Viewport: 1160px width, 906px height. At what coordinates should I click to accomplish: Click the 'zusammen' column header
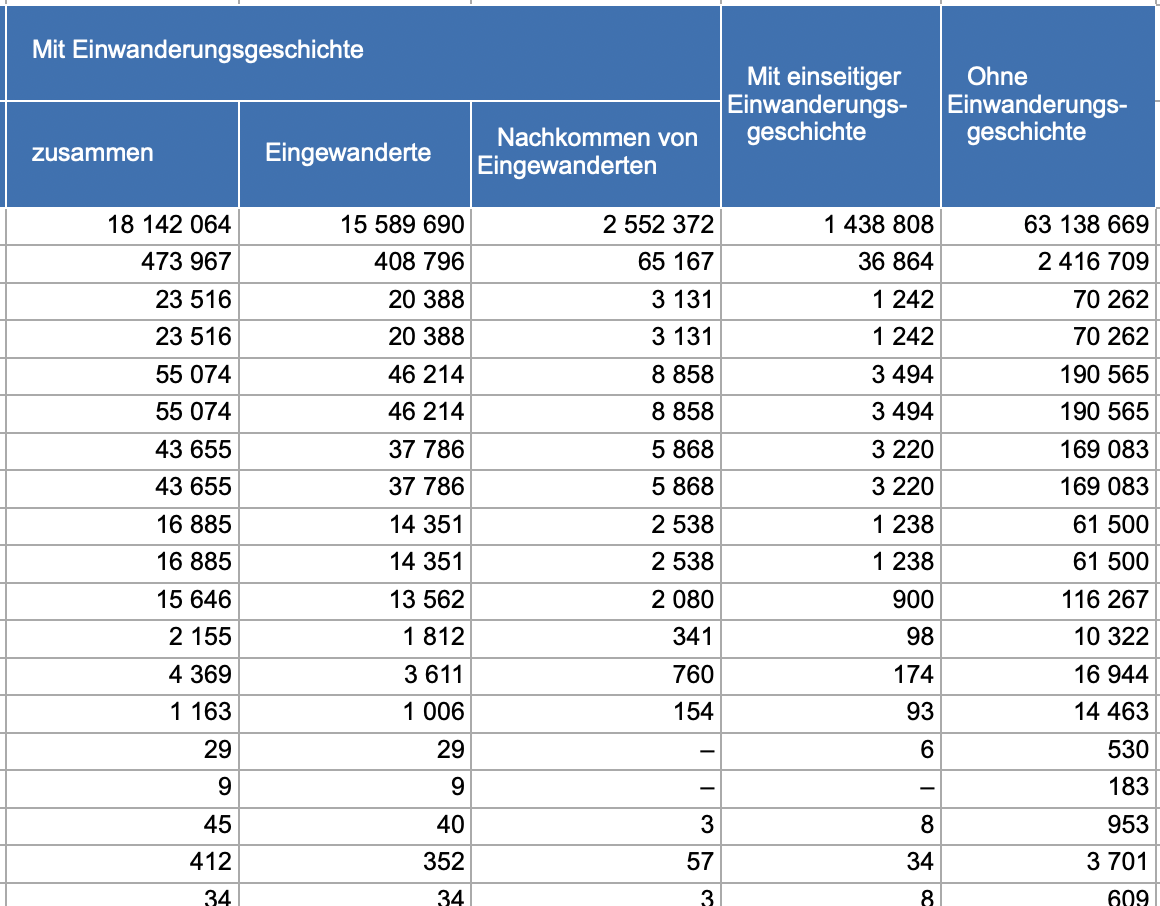pos(123,154)
